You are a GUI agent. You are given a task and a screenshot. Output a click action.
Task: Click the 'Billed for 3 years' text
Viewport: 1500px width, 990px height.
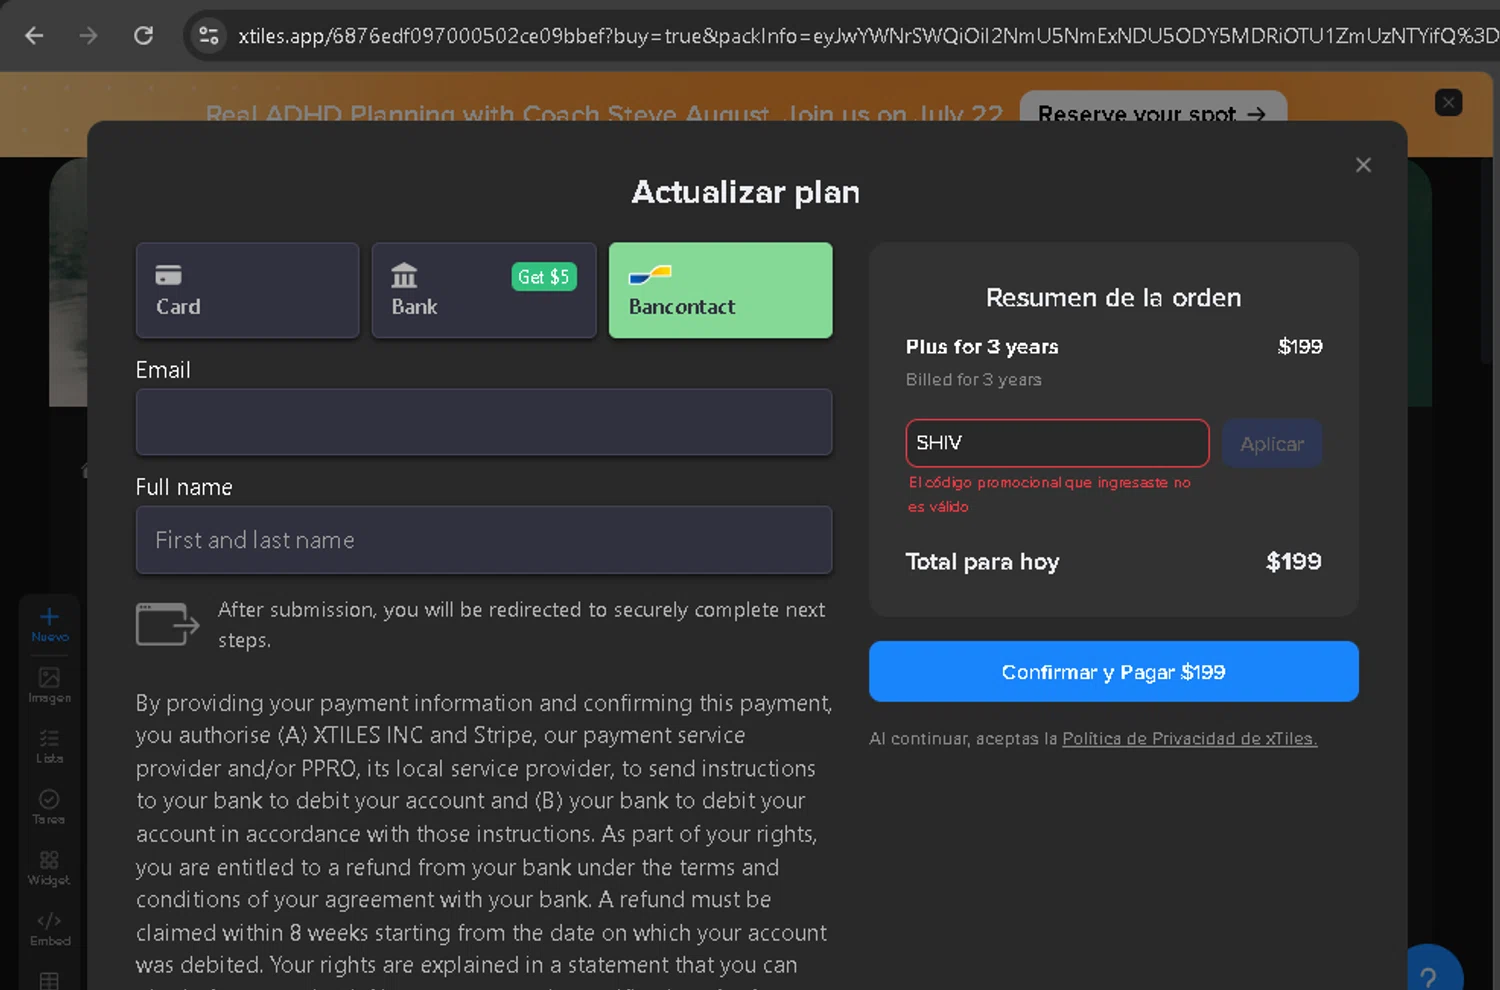pos(974,380)
